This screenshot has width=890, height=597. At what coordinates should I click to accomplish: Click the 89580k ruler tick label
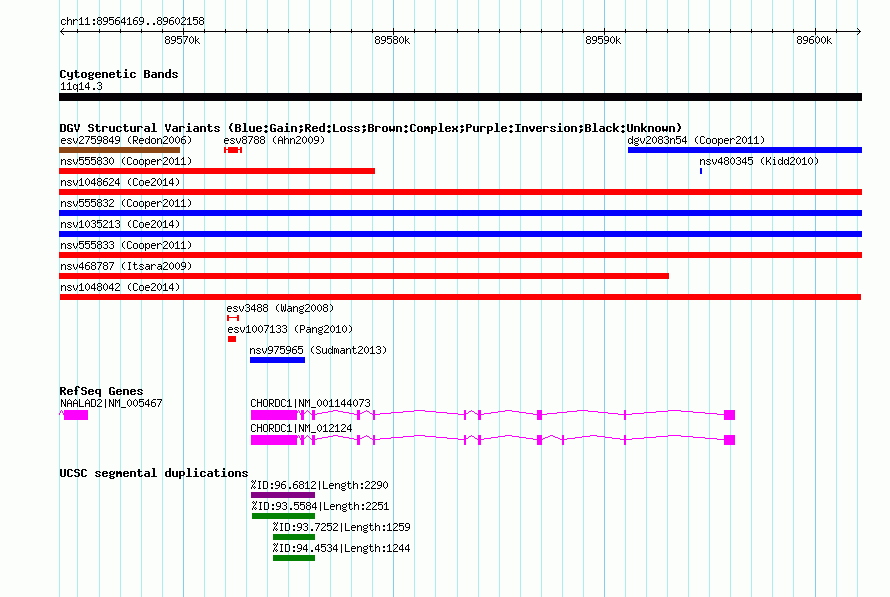click(392, 41)
